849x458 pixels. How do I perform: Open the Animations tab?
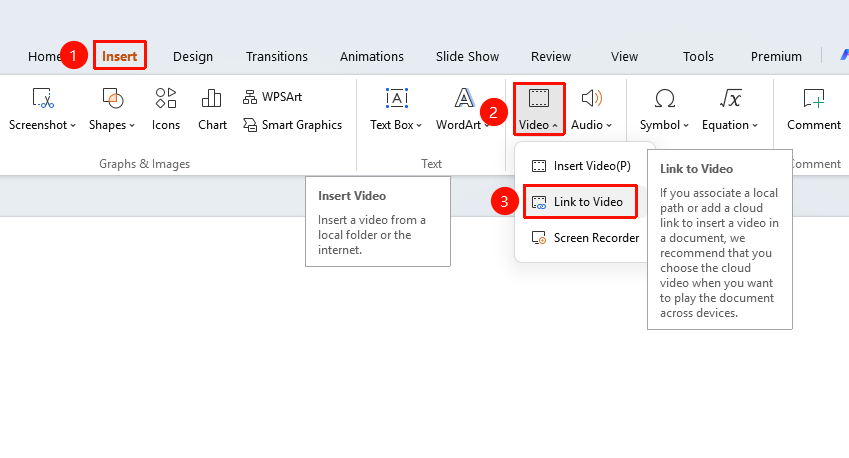372,56
